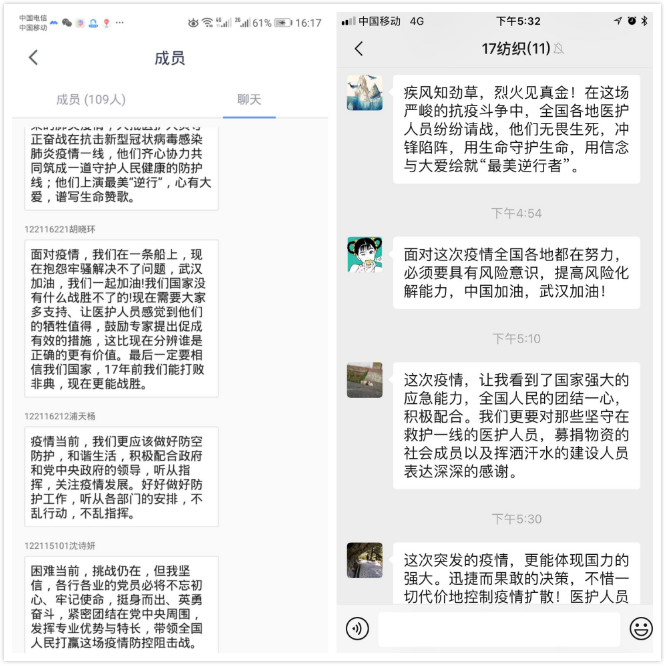The image size is (665, 665).
Task: Tap the 17纺织(11) chat title
Action: pos(516,49)
